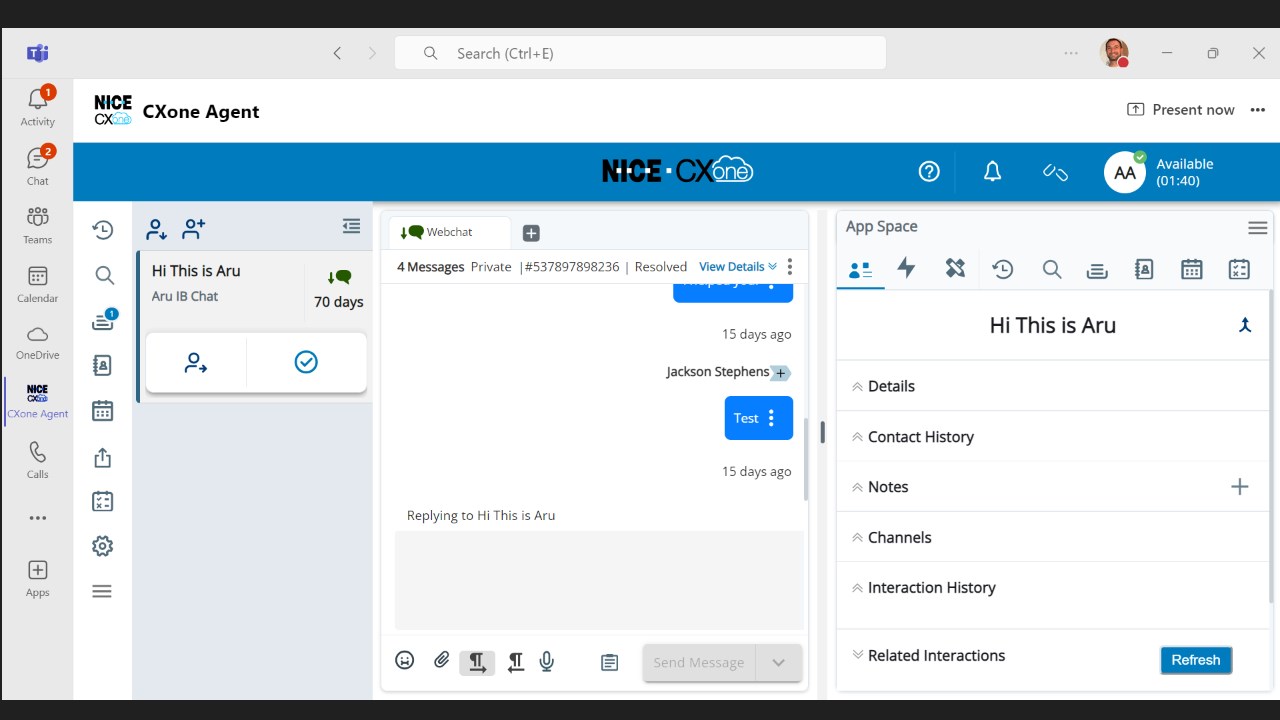The width and height of the screenshot is (1280, 720).
Task: Open quick replies clipboard icon
Action: 609,662
